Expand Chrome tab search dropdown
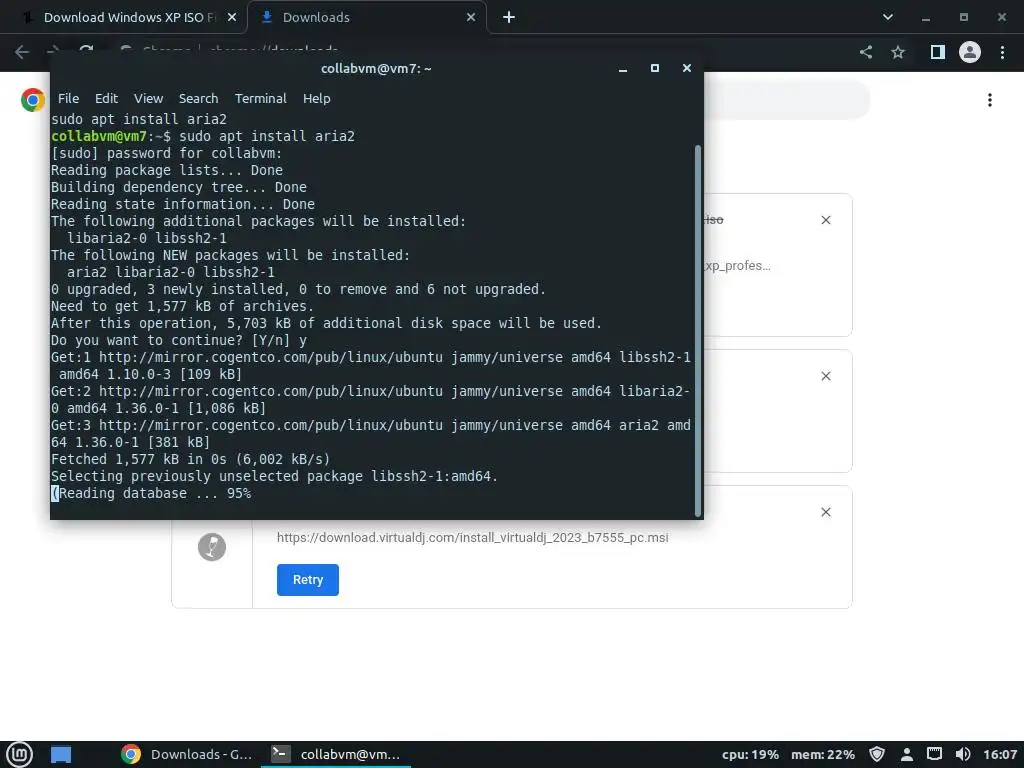Viewport: 1024px width, 768px height. pos(888,18)
